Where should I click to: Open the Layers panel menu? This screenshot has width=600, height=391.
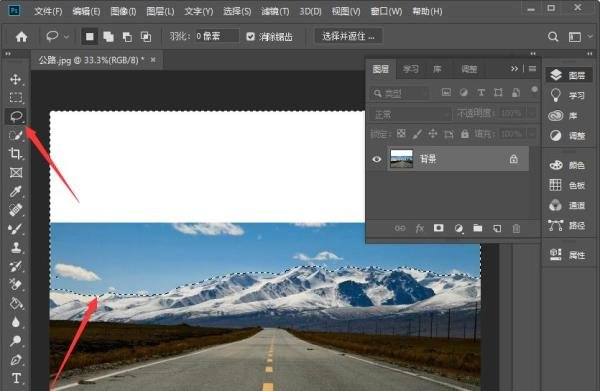[532, 69]
